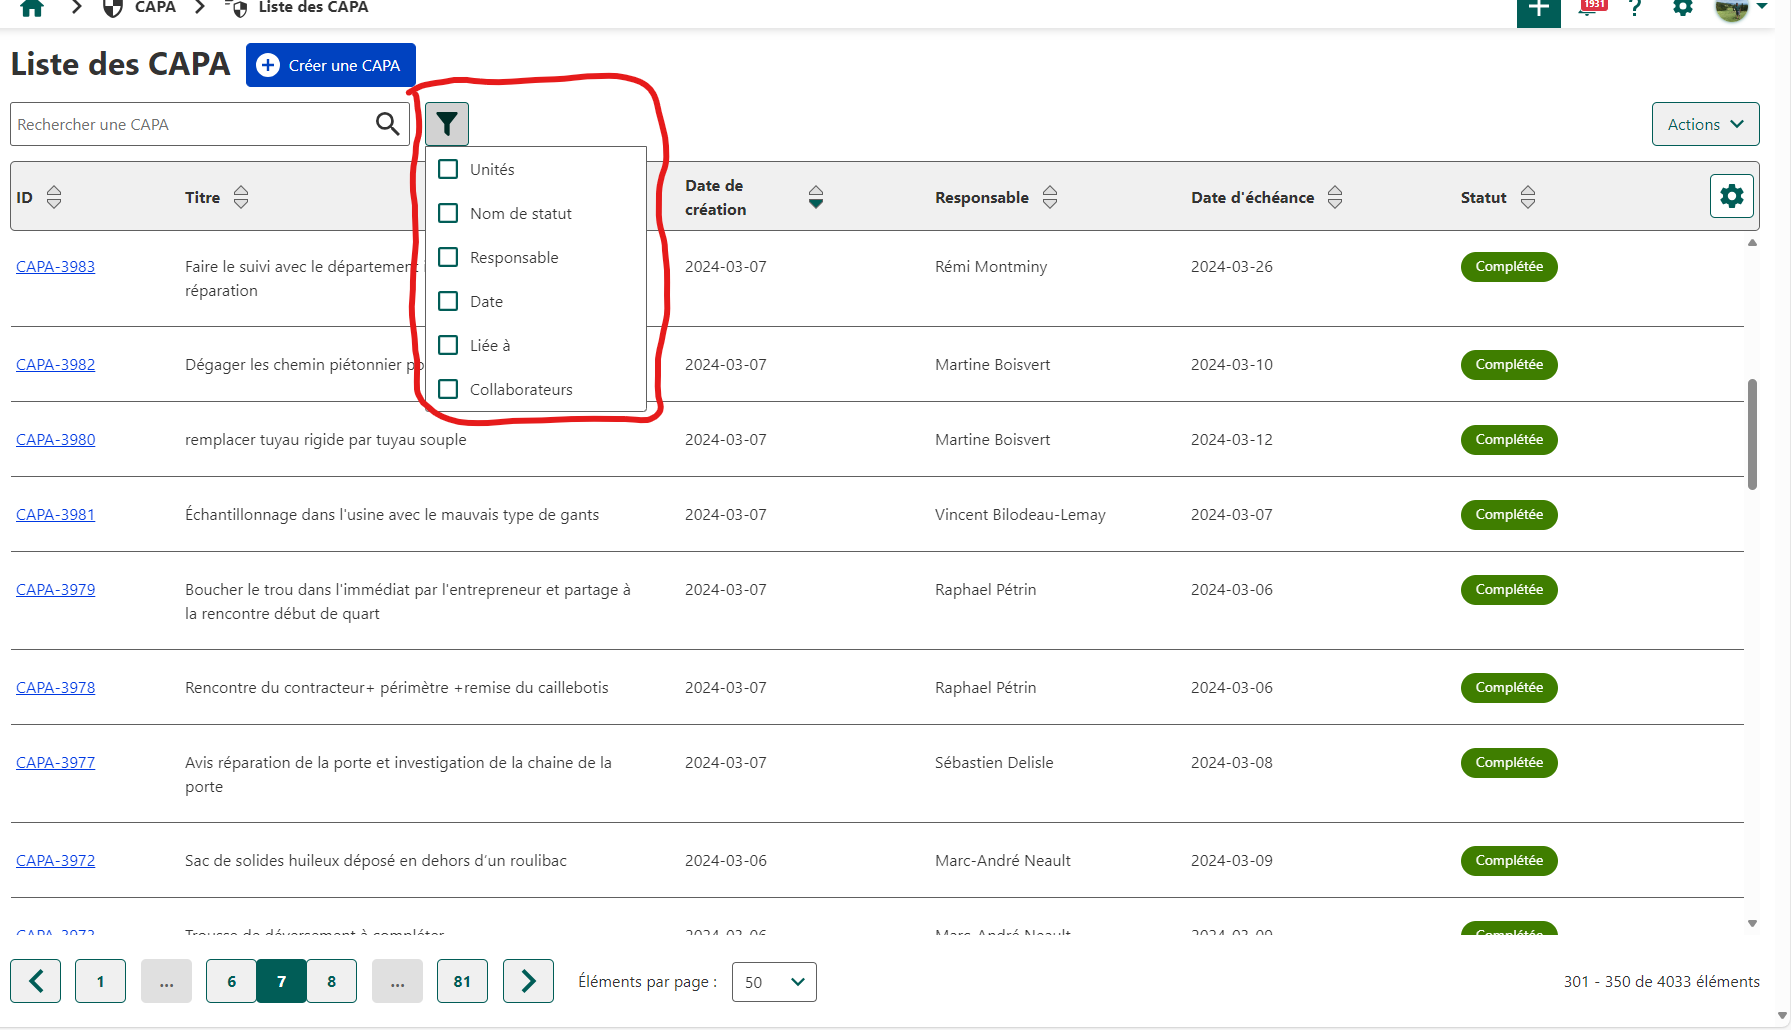Click CAPA shield icon in breadcrumb
Screen dimensions: 1791x1030
[x=113, y=8]
